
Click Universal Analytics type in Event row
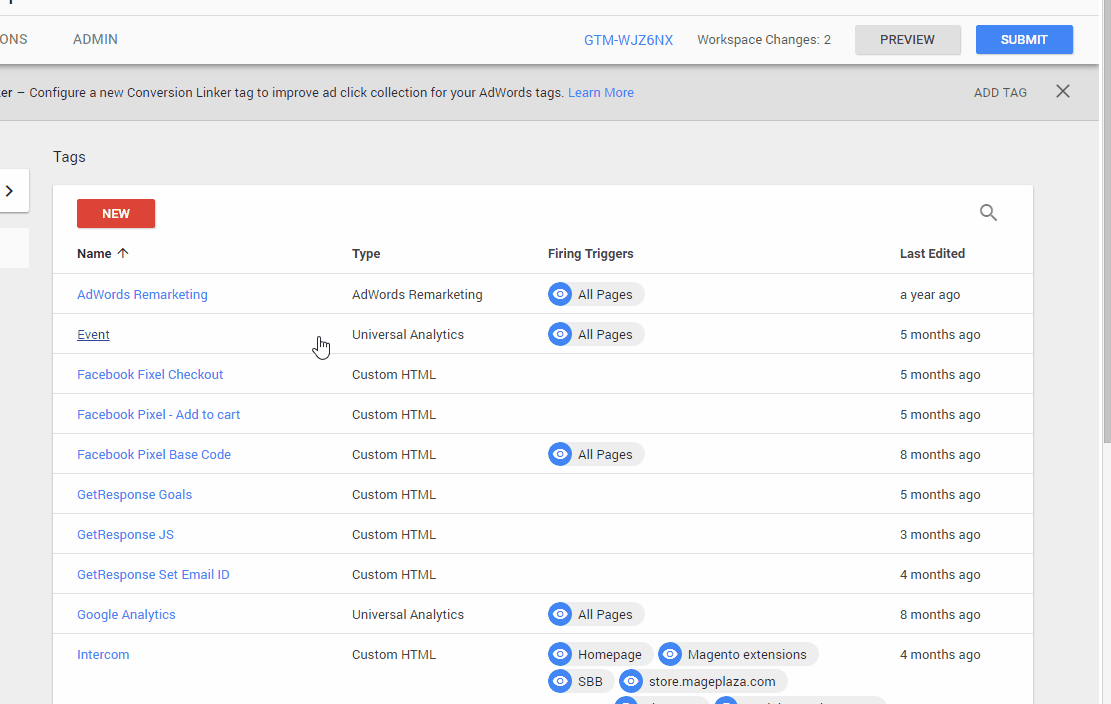tap(408, 334)
